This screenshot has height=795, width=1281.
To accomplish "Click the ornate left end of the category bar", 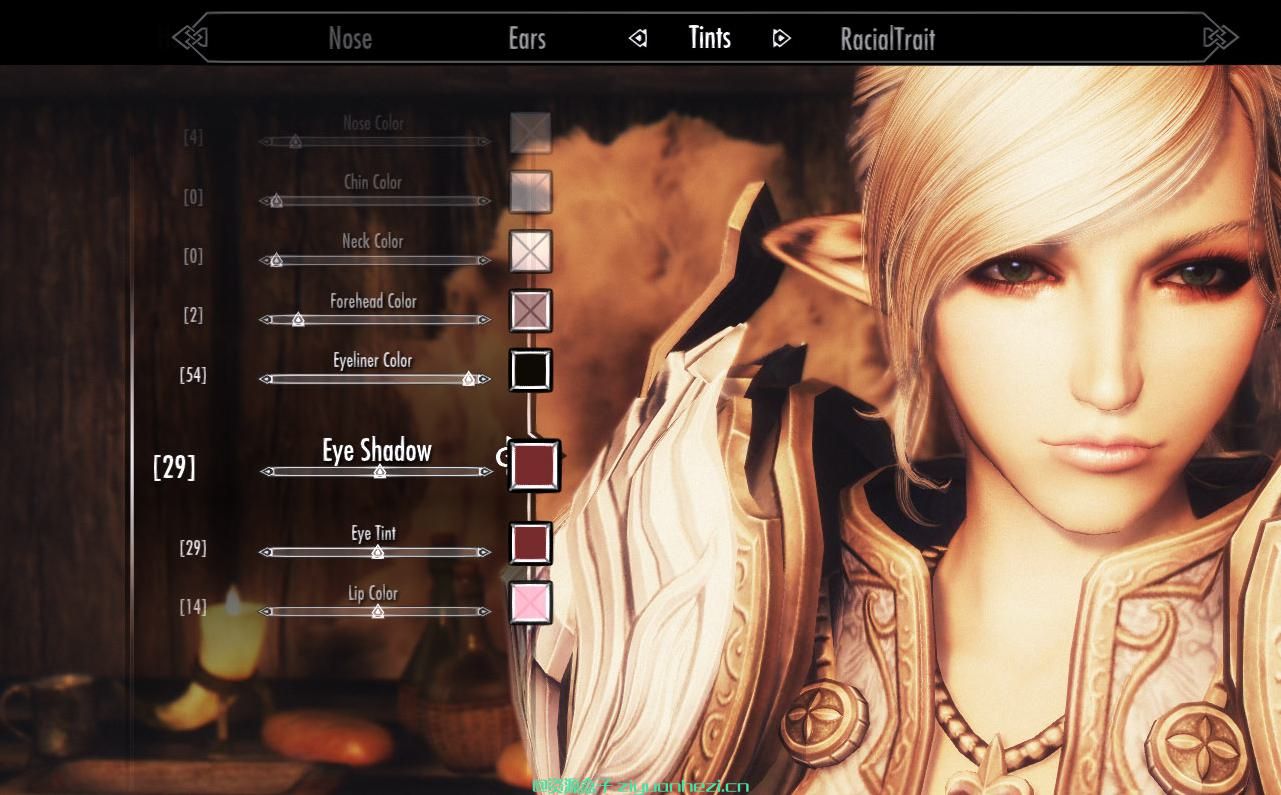I will (190, 38).
